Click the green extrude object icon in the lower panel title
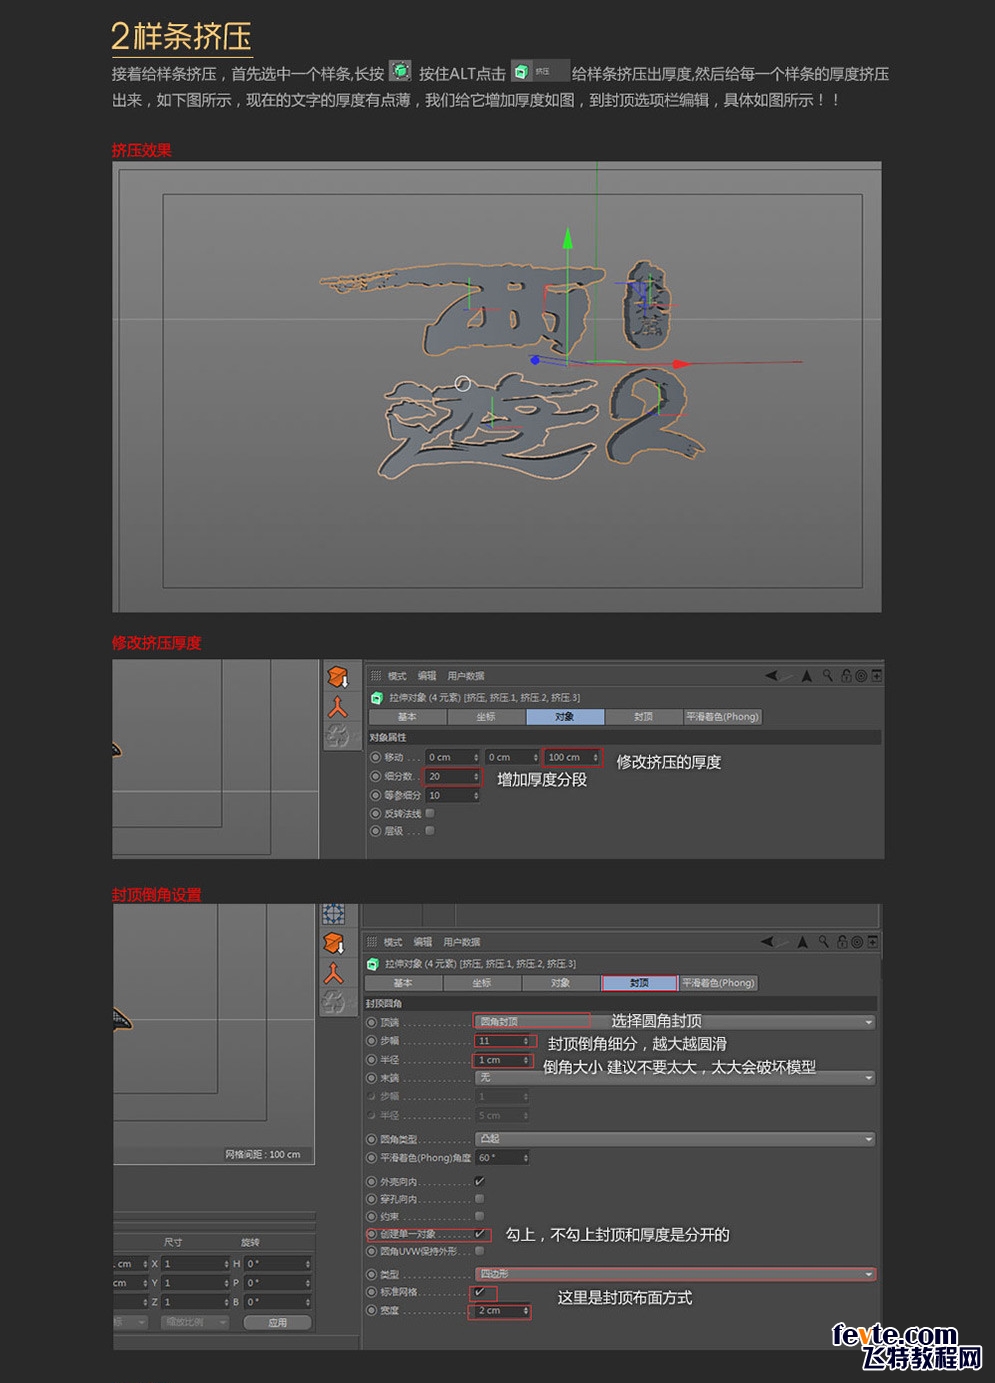 click(x=372, y=964)
